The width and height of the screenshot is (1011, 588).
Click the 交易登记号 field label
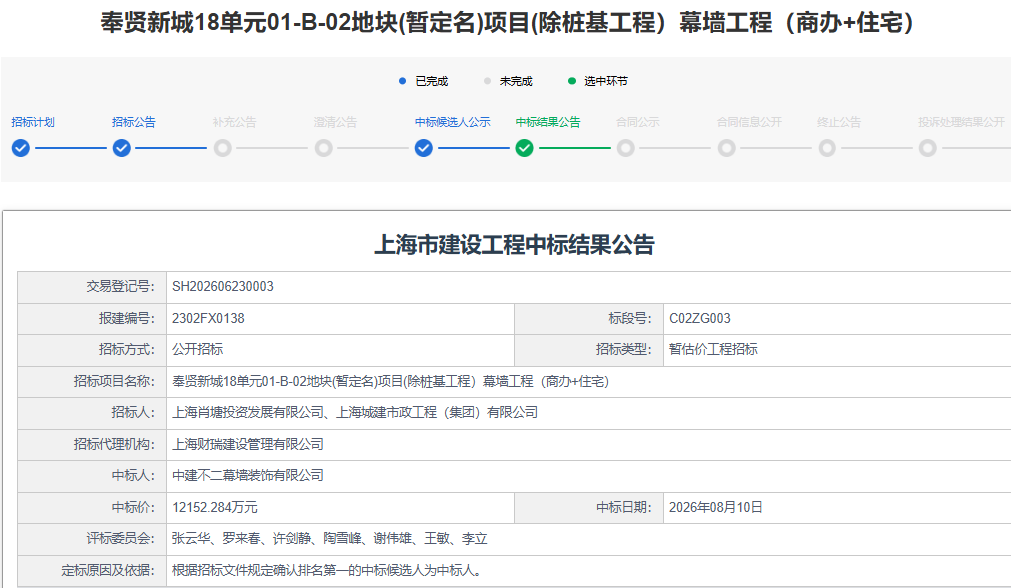pos(121,286)
